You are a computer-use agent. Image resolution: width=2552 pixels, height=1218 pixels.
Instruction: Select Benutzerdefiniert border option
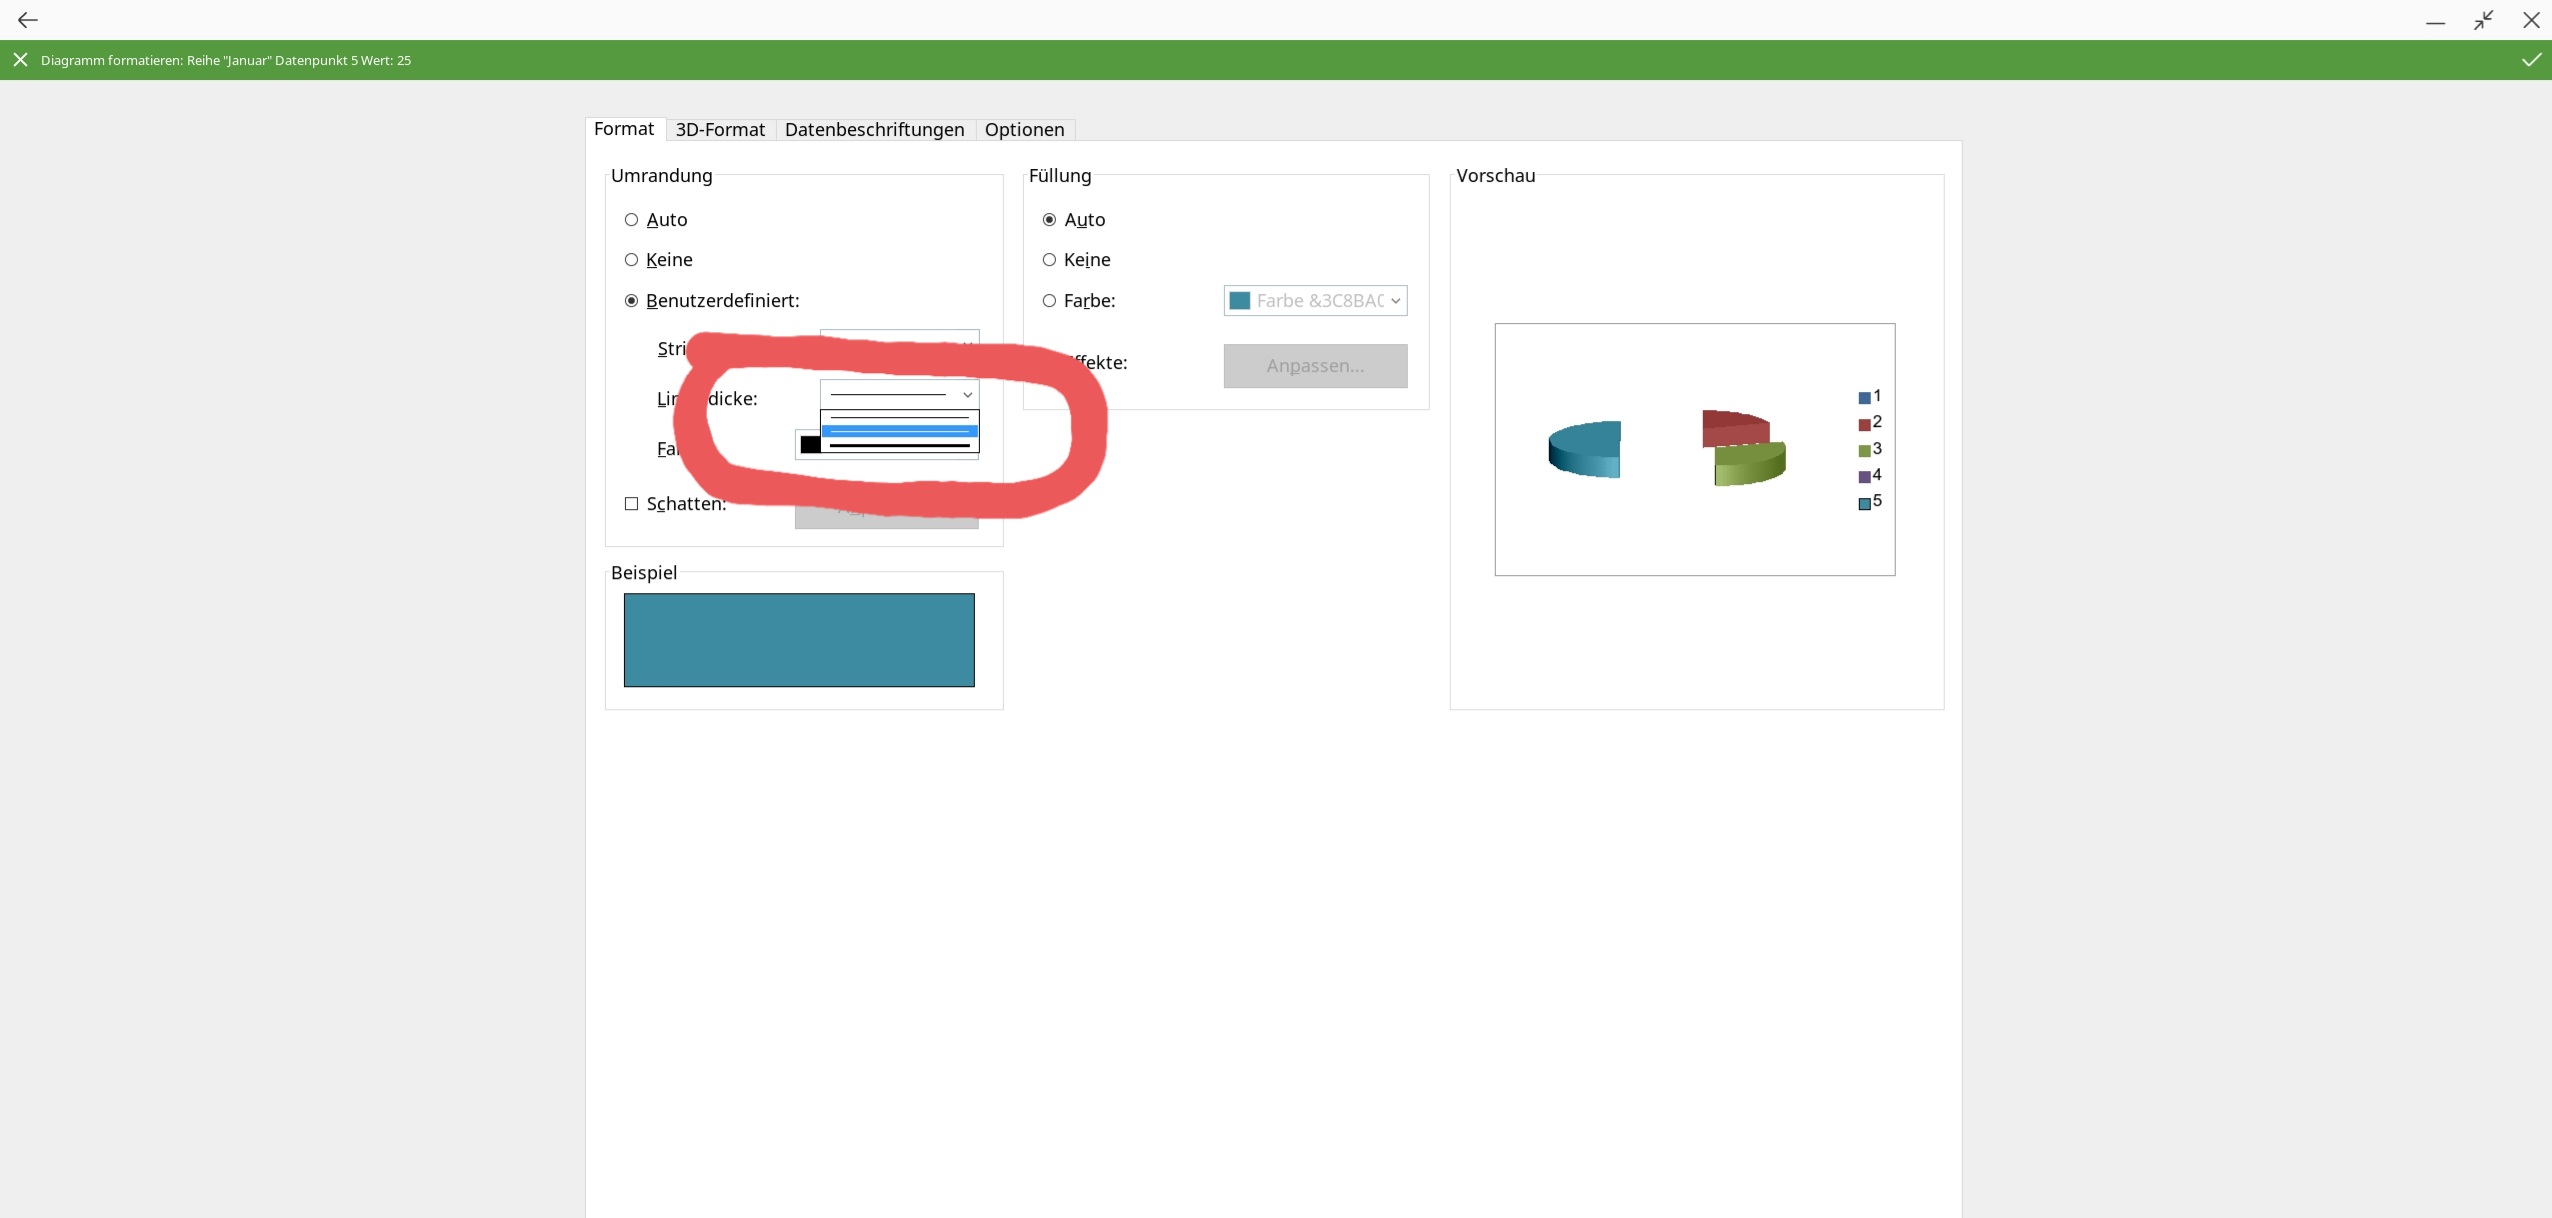tap(712, 301)
